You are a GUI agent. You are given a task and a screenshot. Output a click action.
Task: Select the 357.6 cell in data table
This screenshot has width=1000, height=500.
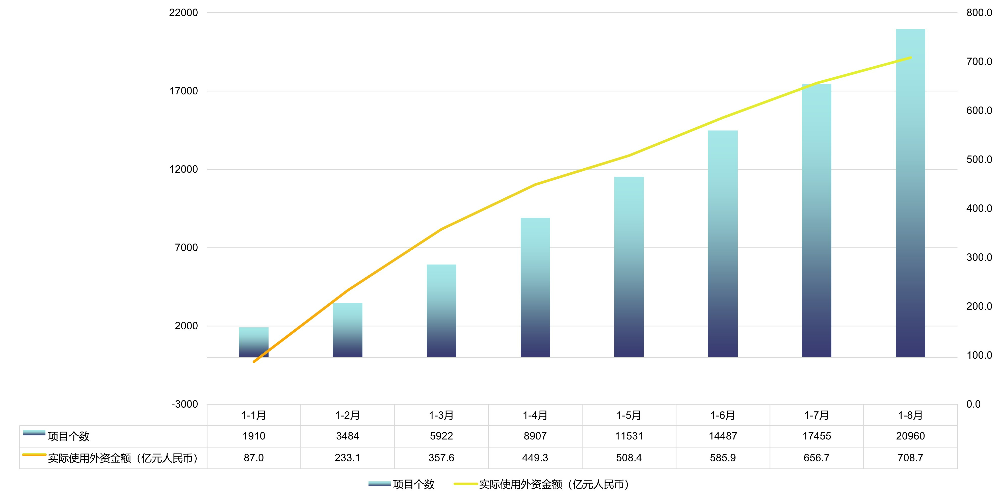click(x=441, y=457)
